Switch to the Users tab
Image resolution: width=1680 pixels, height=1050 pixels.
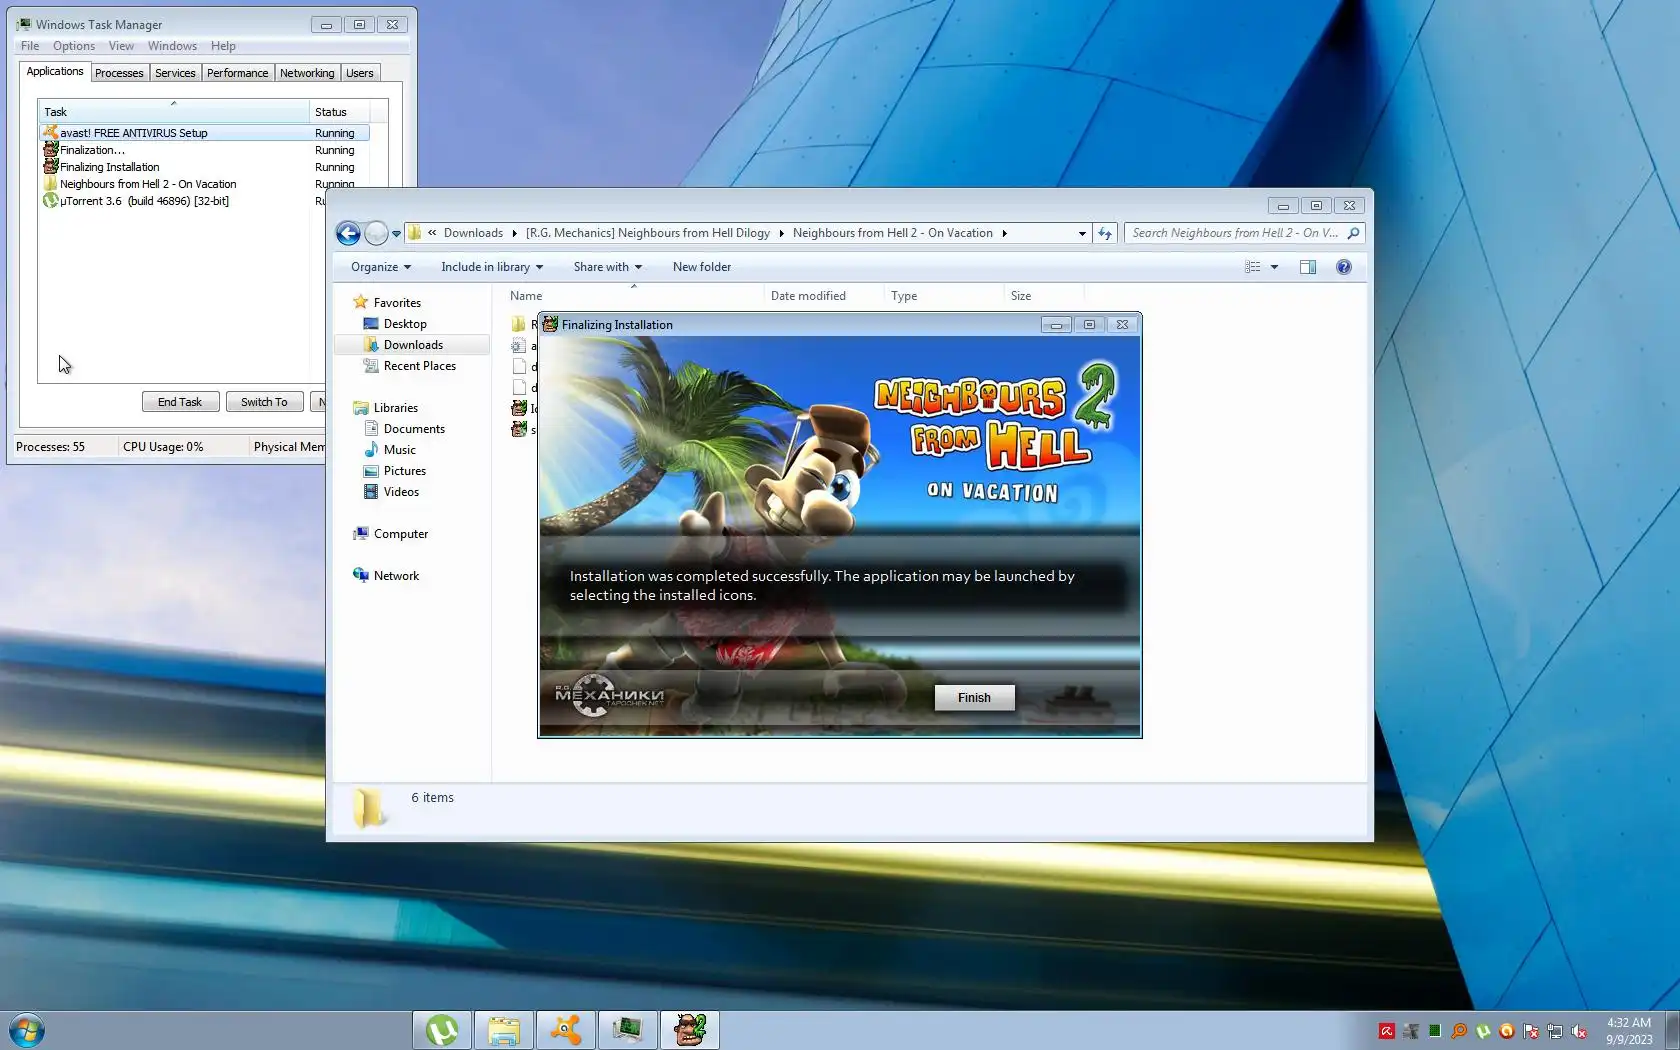click(360, 73)
